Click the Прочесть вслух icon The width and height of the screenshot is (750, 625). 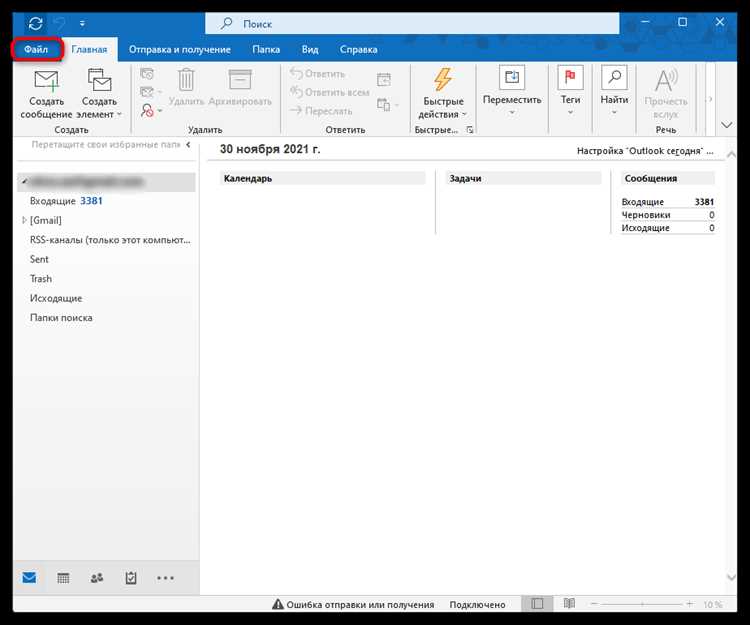665,80
